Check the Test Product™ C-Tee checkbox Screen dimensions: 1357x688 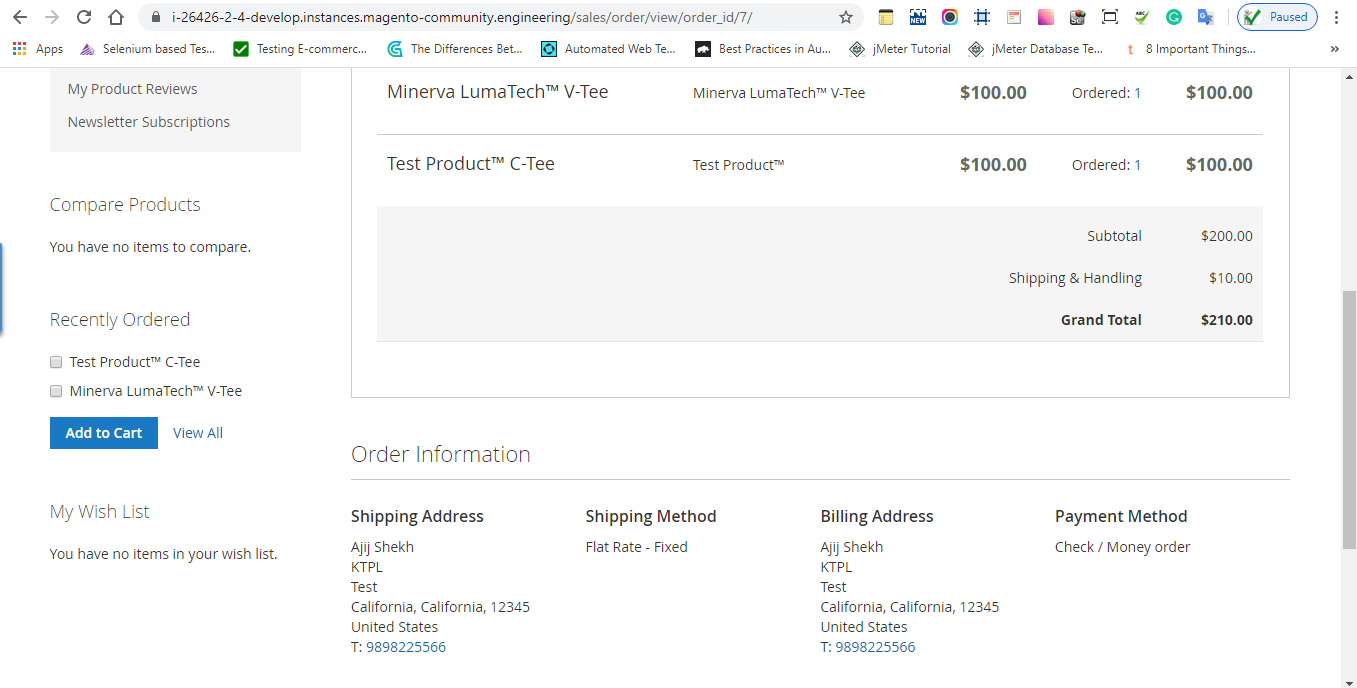click(57, 362)
